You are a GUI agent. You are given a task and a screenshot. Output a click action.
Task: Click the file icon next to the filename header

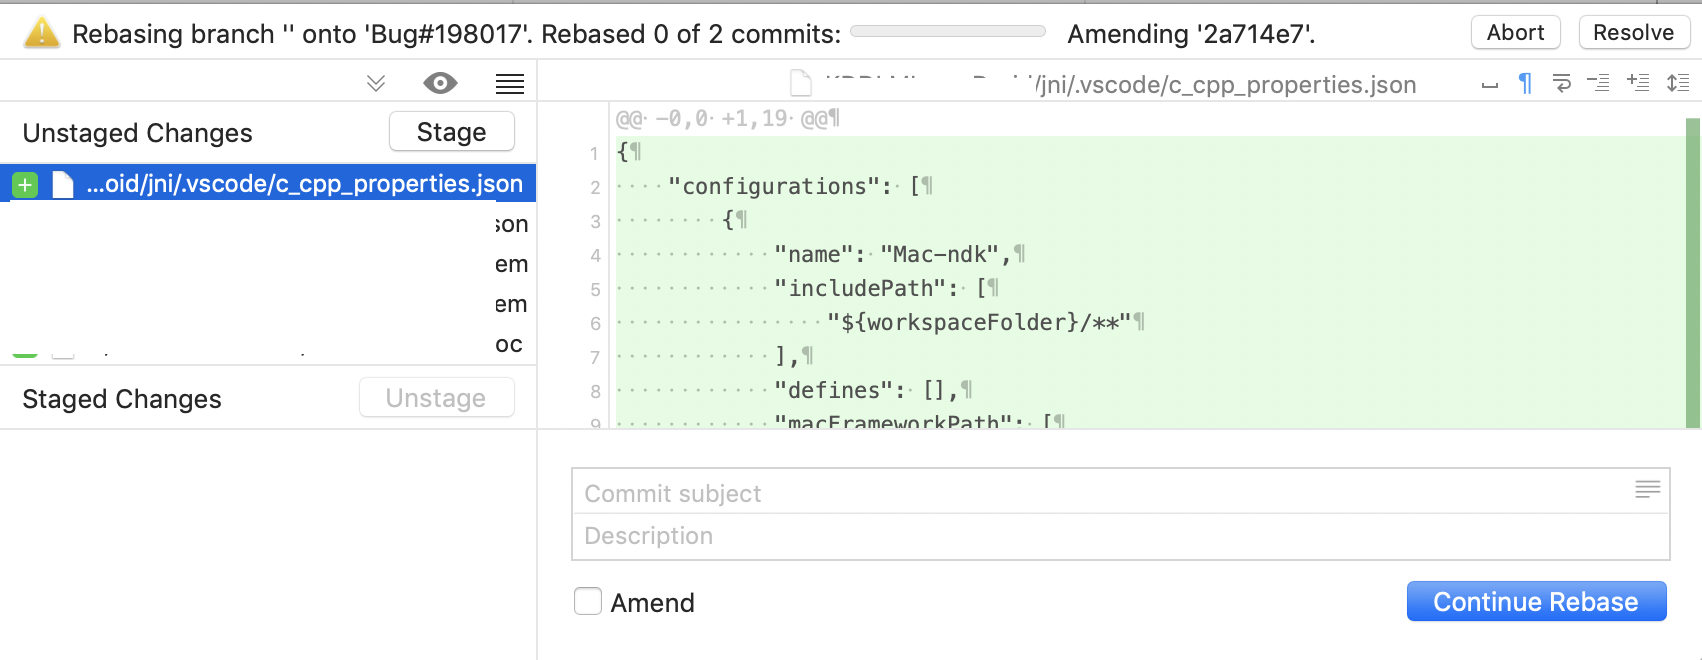pos(799,83)
